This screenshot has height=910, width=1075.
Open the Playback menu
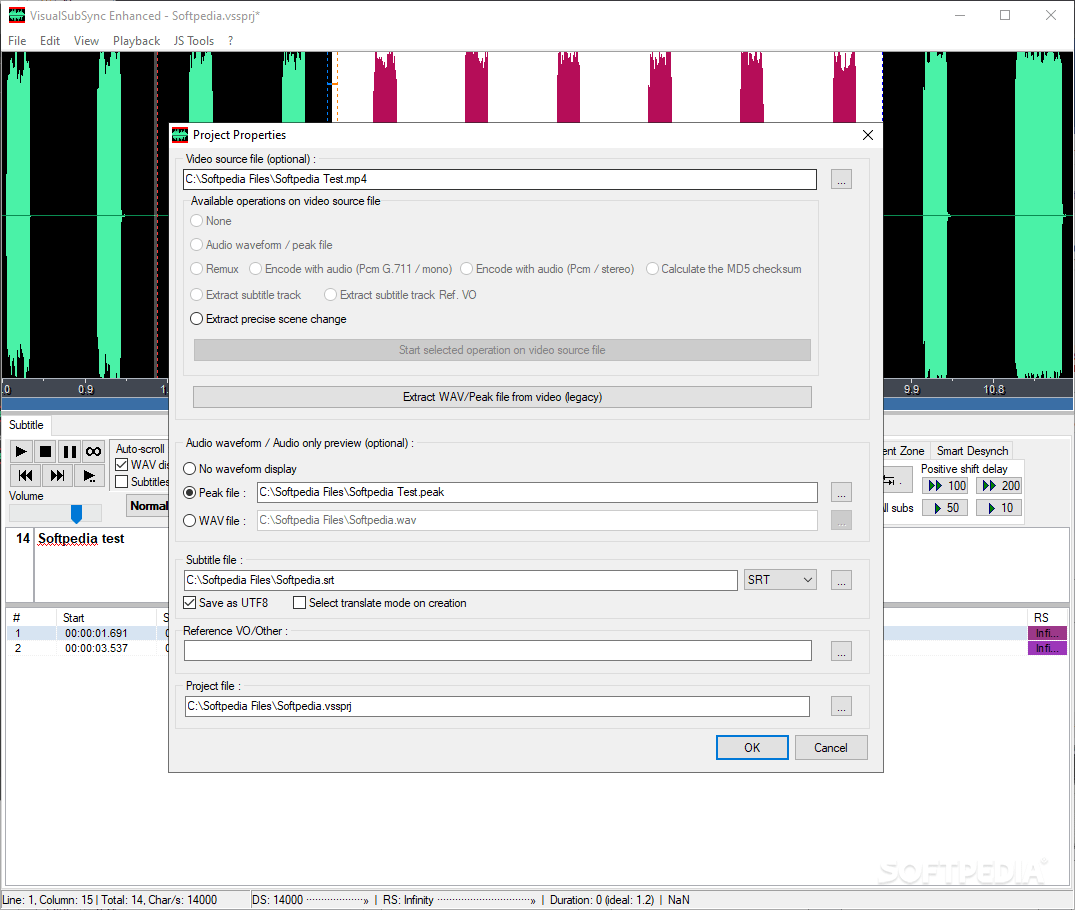point(136,41)
